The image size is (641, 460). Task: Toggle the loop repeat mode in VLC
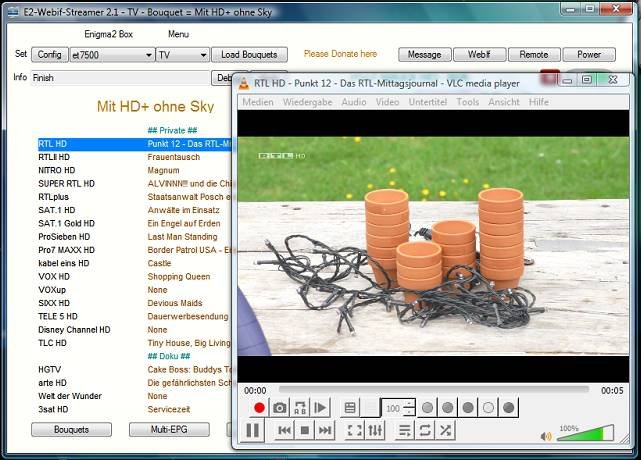pos(425,430)
